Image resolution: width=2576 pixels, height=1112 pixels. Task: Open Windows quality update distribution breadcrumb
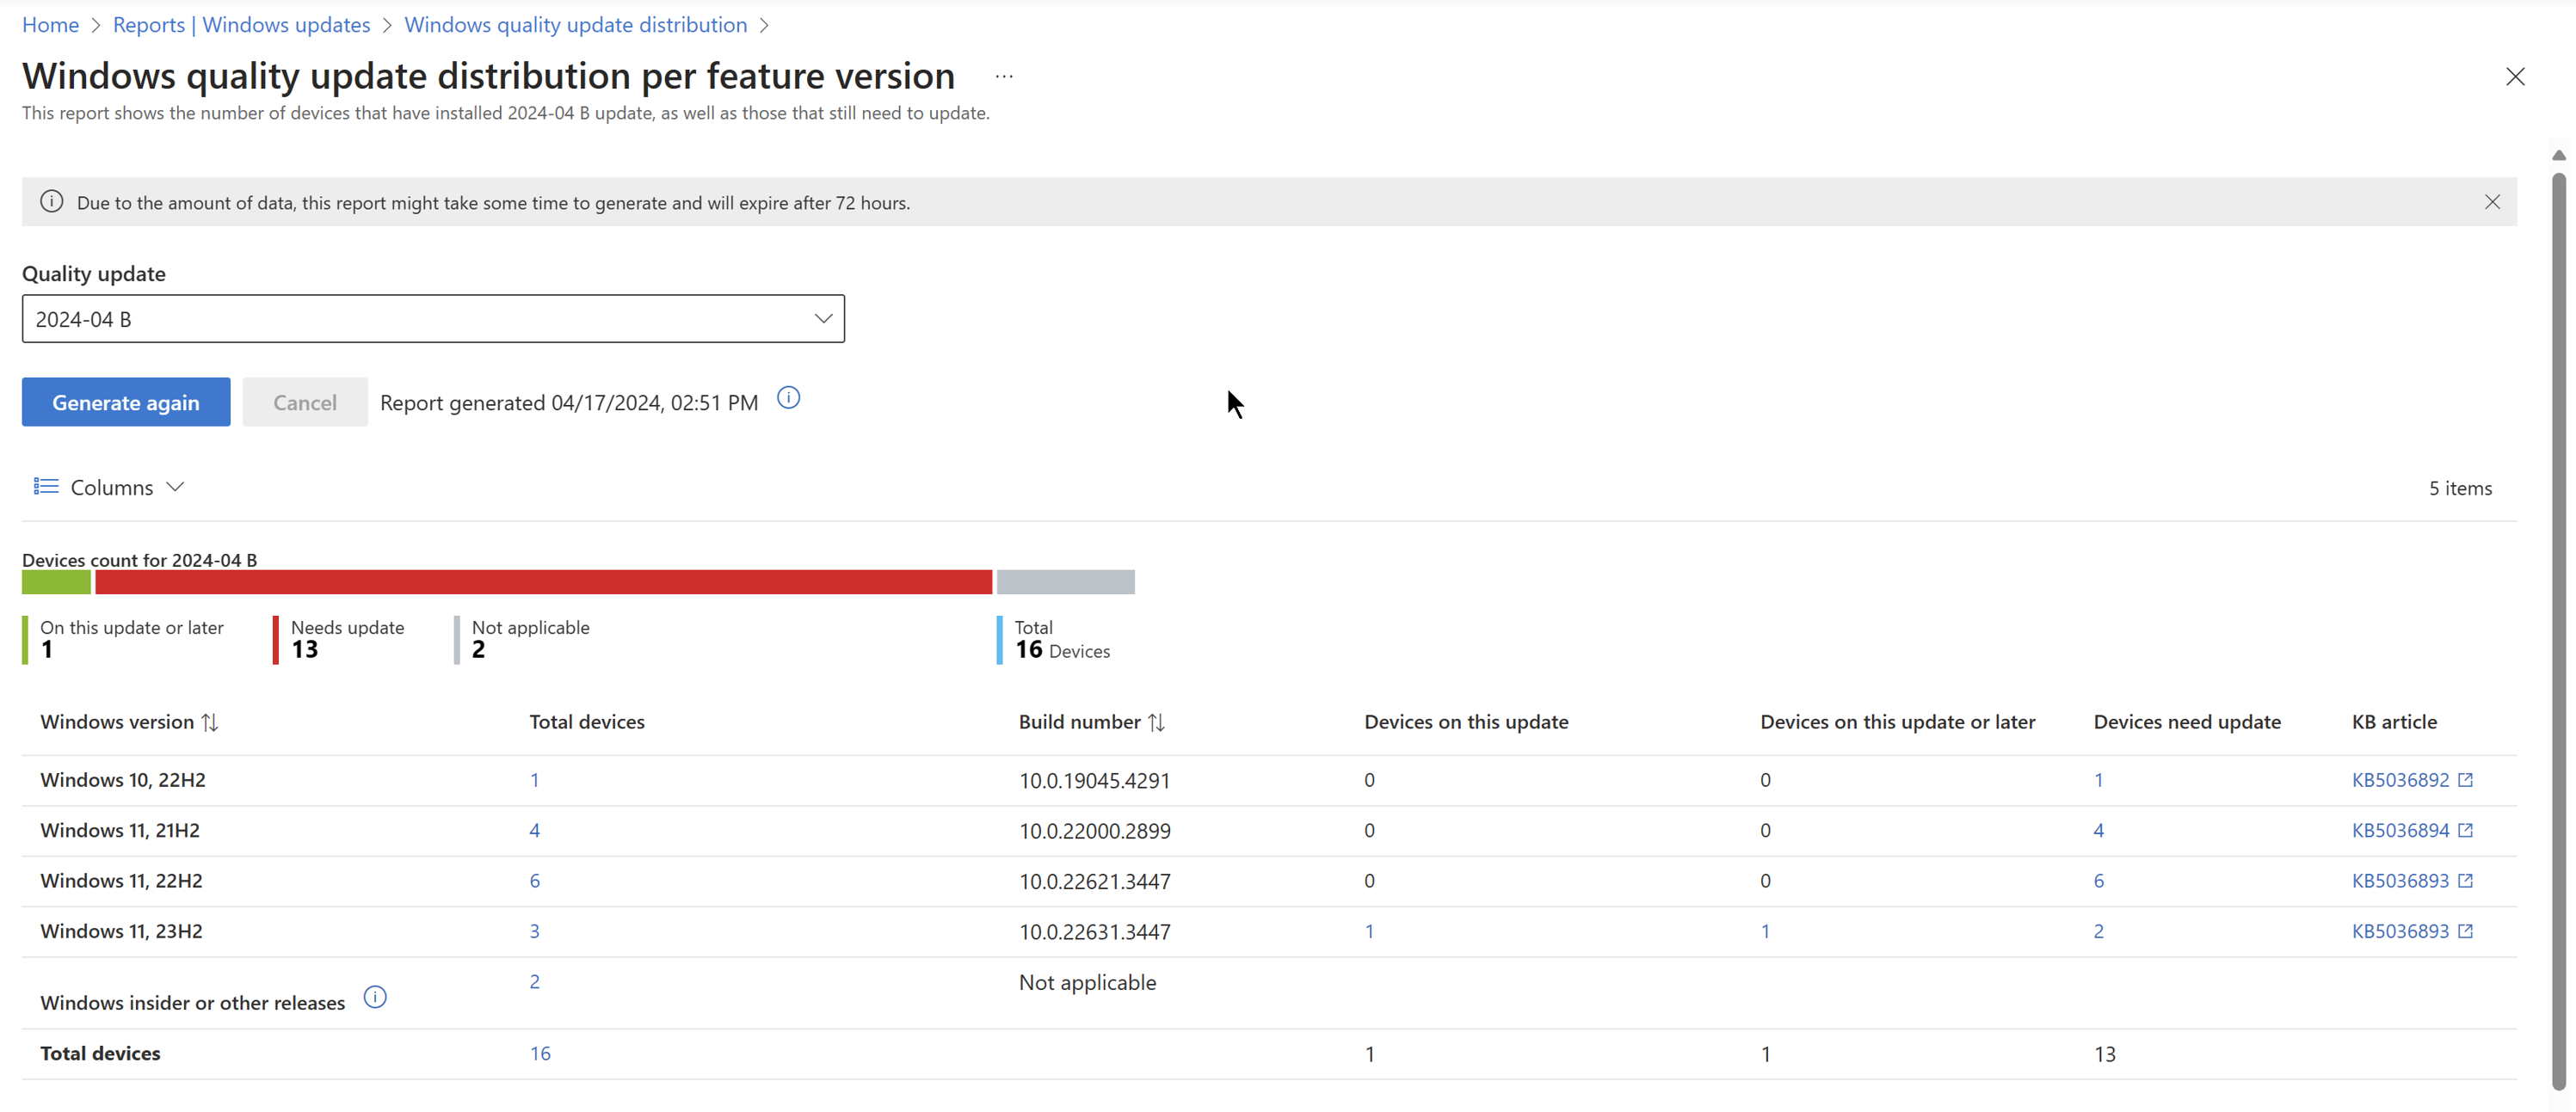(x=575, y=25)
